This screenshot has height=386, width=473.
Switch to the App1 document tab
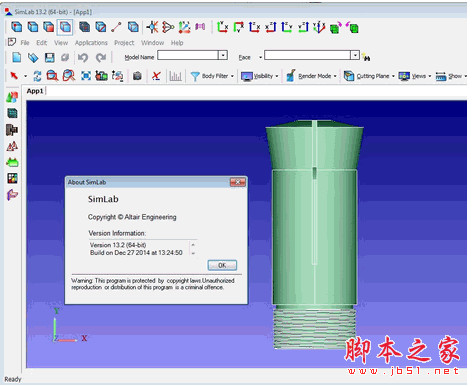[x=35, y=91]
